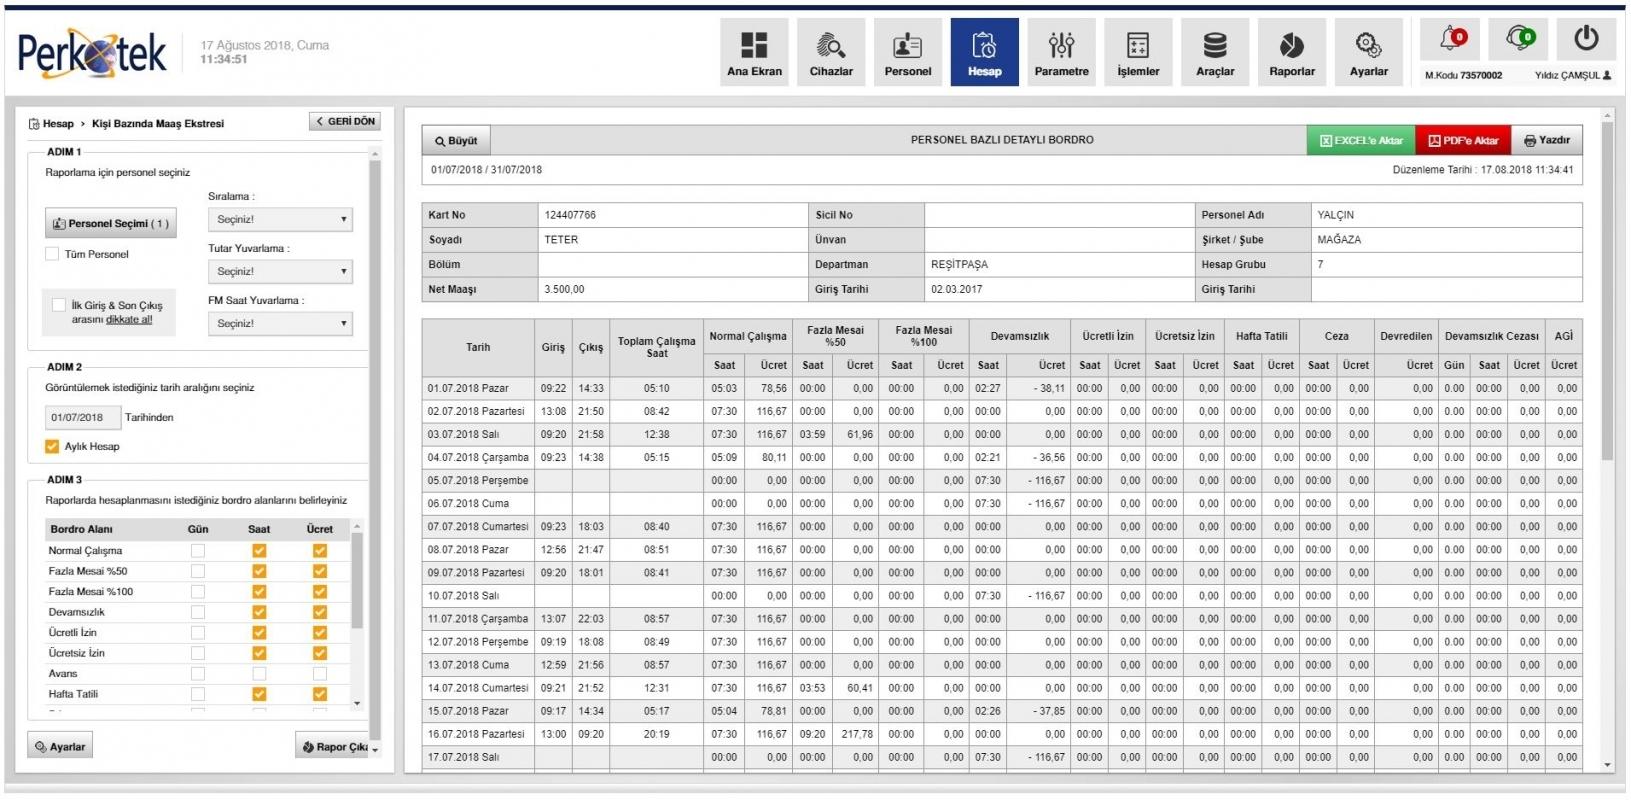
Task: Select the Hesap calculation icon
Action: tap(985, 52)
